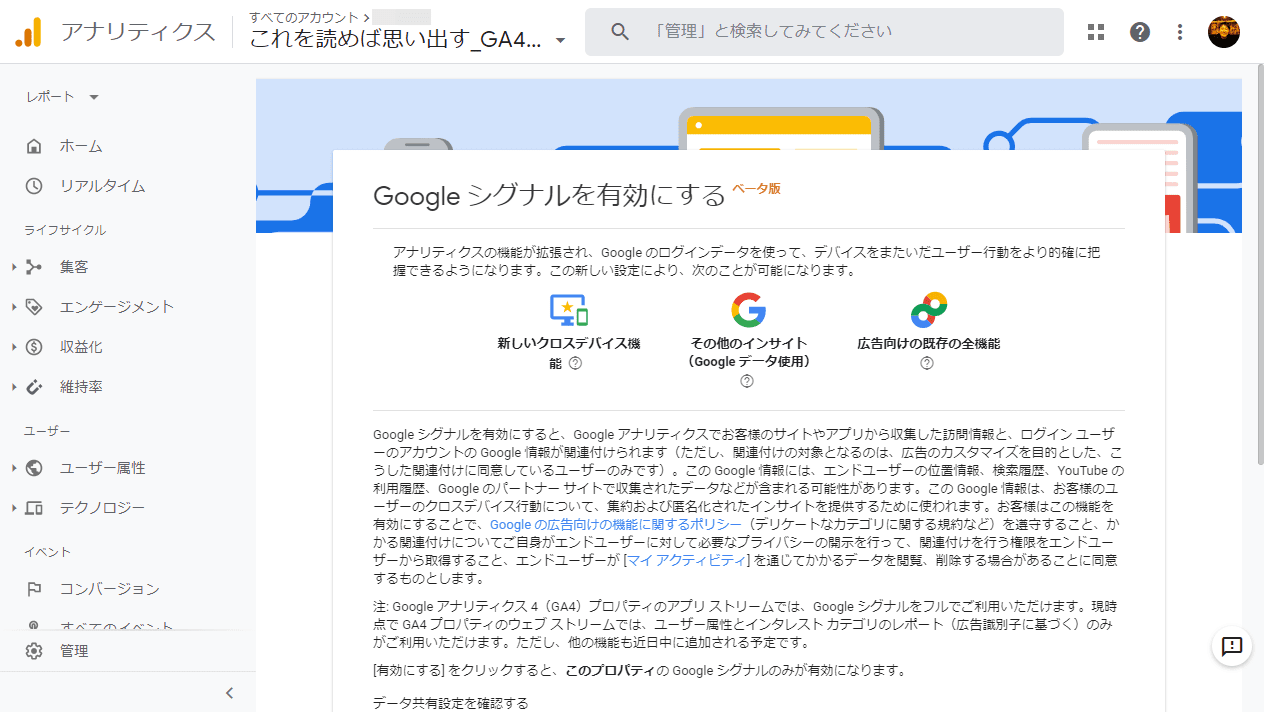The height and width of the screenshot is (712, 1264).
Task: Open the マイ アクティビティ link
Action: coord(688,560)
